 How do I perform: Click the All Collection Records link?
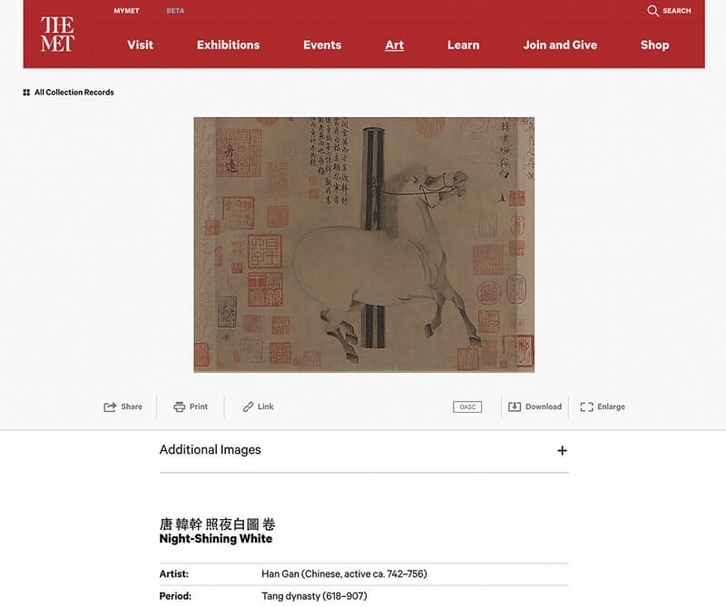pyautogui.click(x=74, y=93)
